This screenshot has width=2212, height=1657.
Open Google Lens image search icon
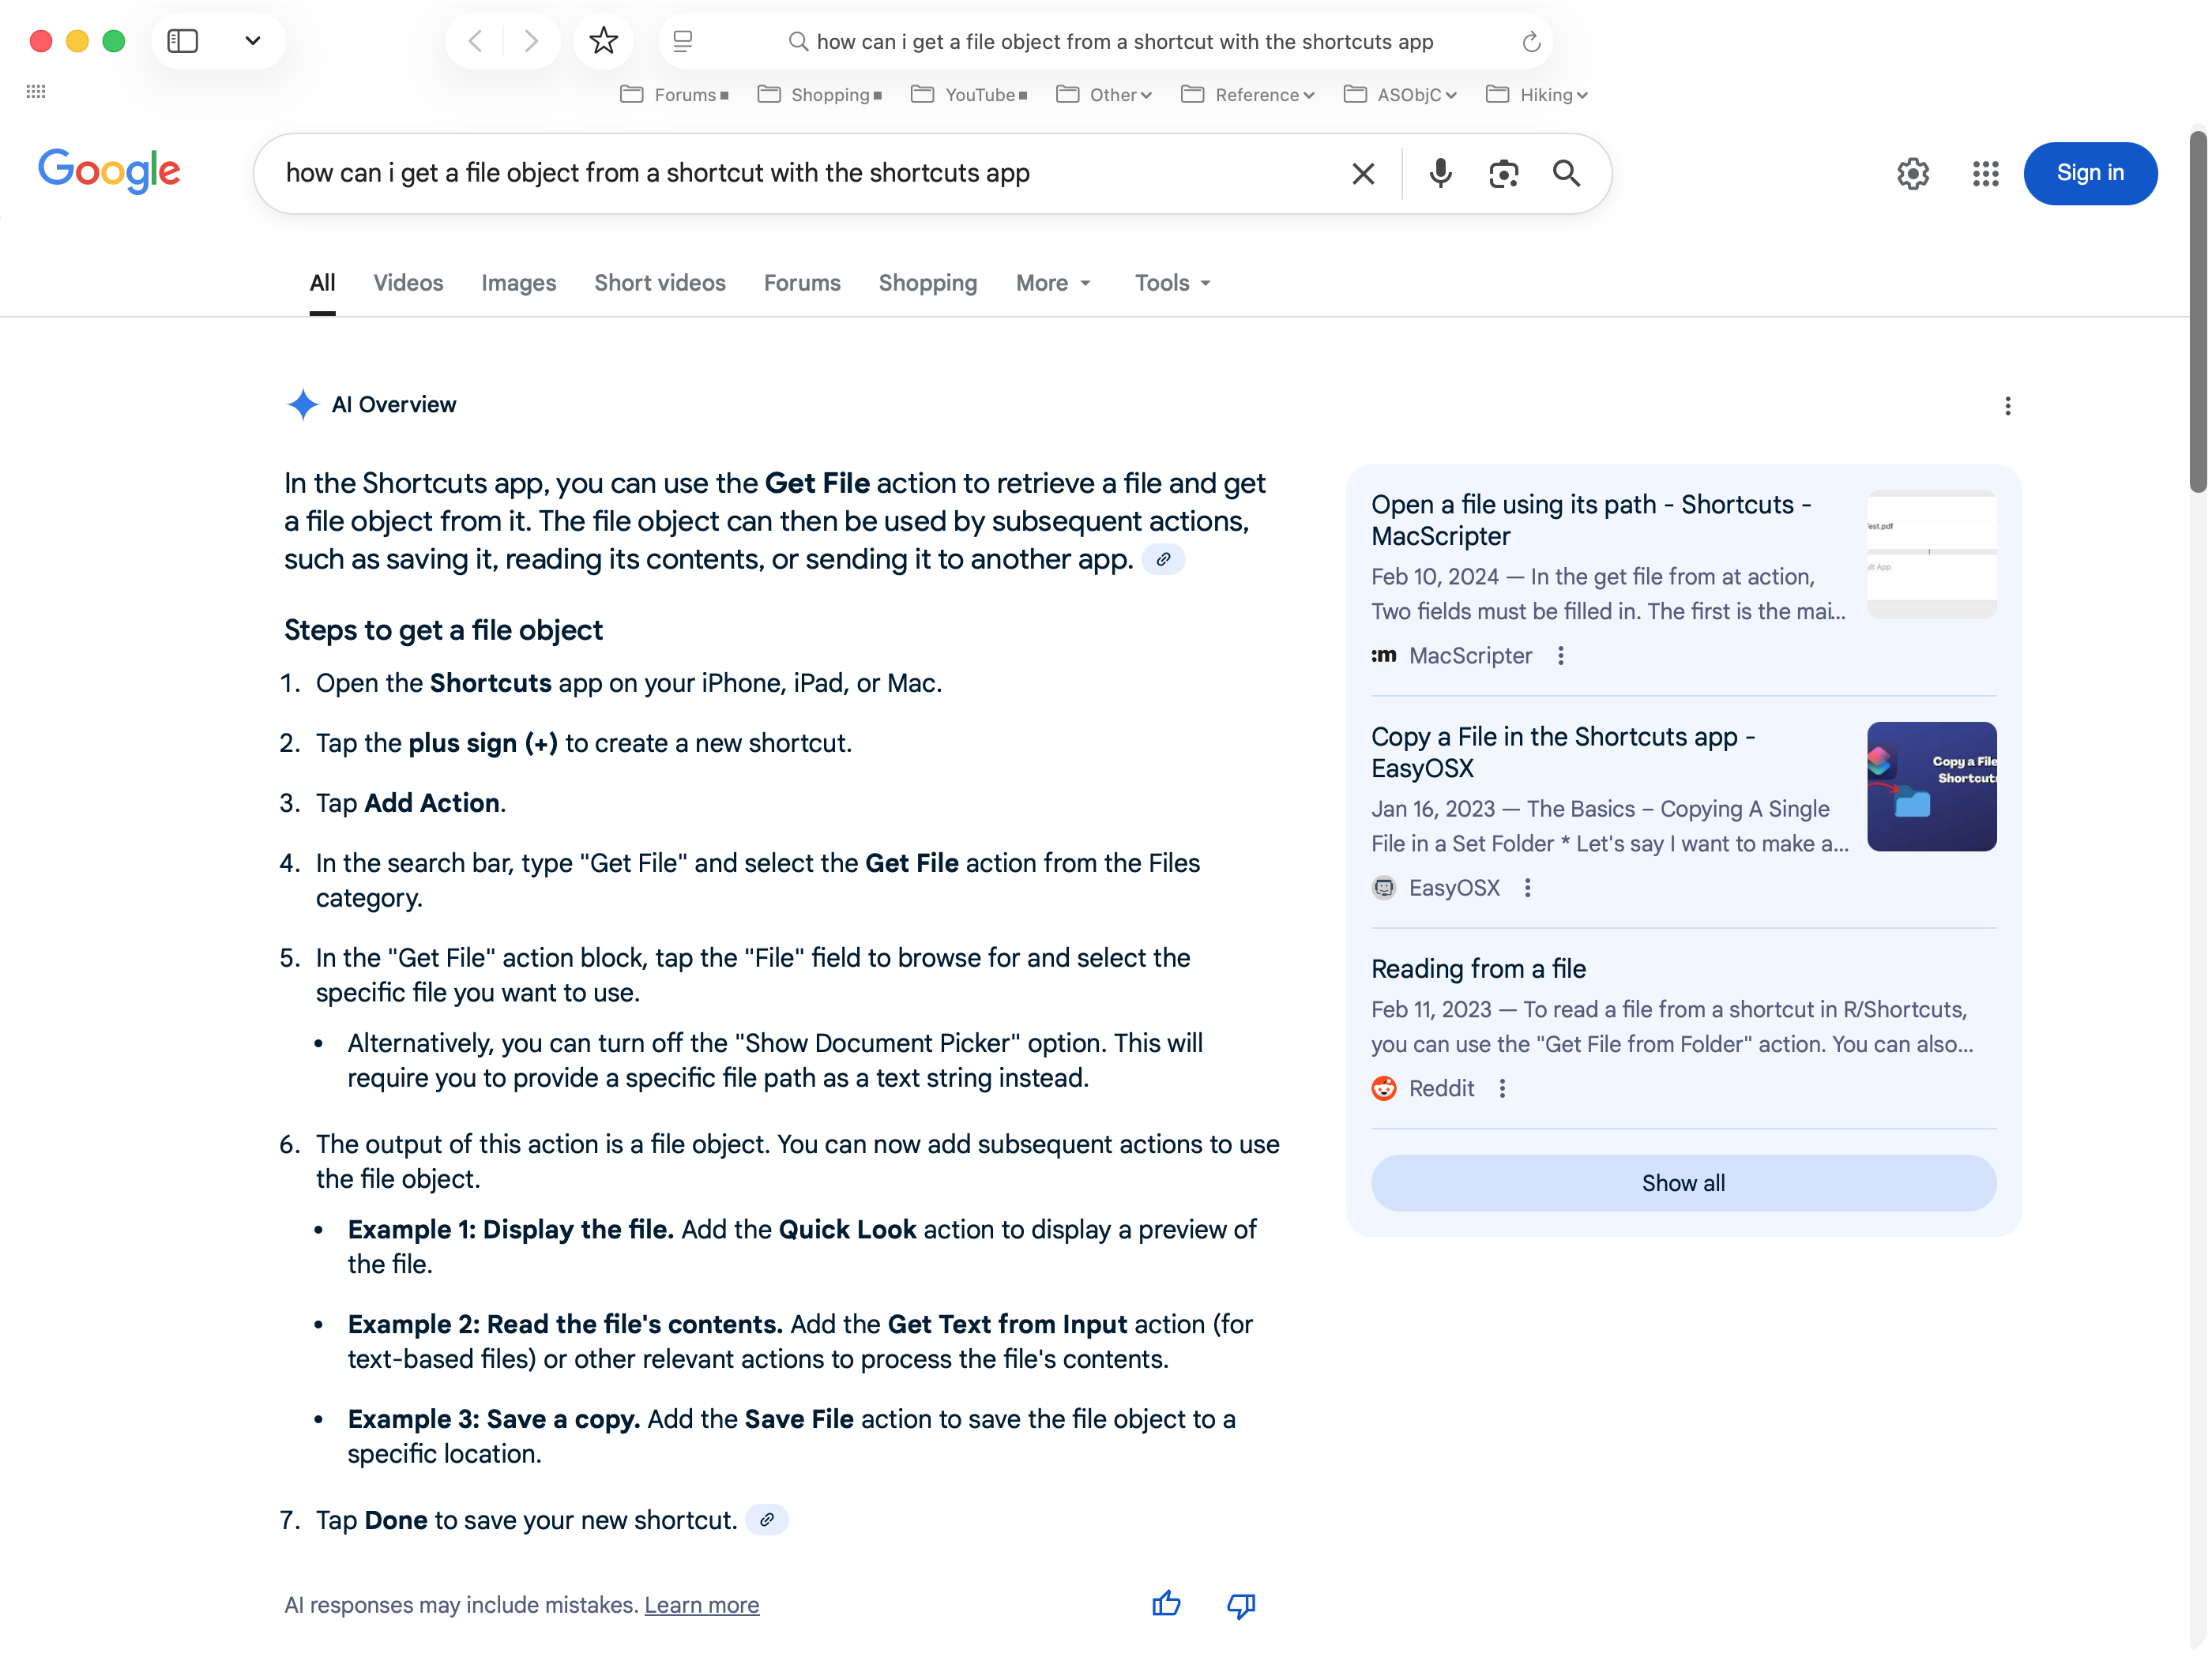(1503, 173)
